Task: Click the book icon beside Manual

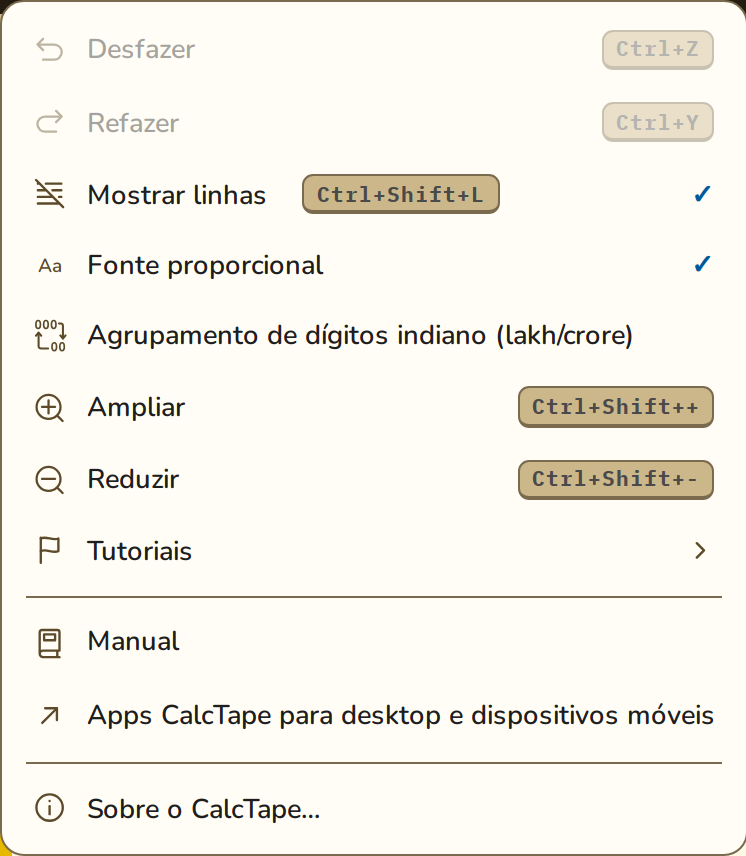Action: pyautogui.click(x=49, y=643)
